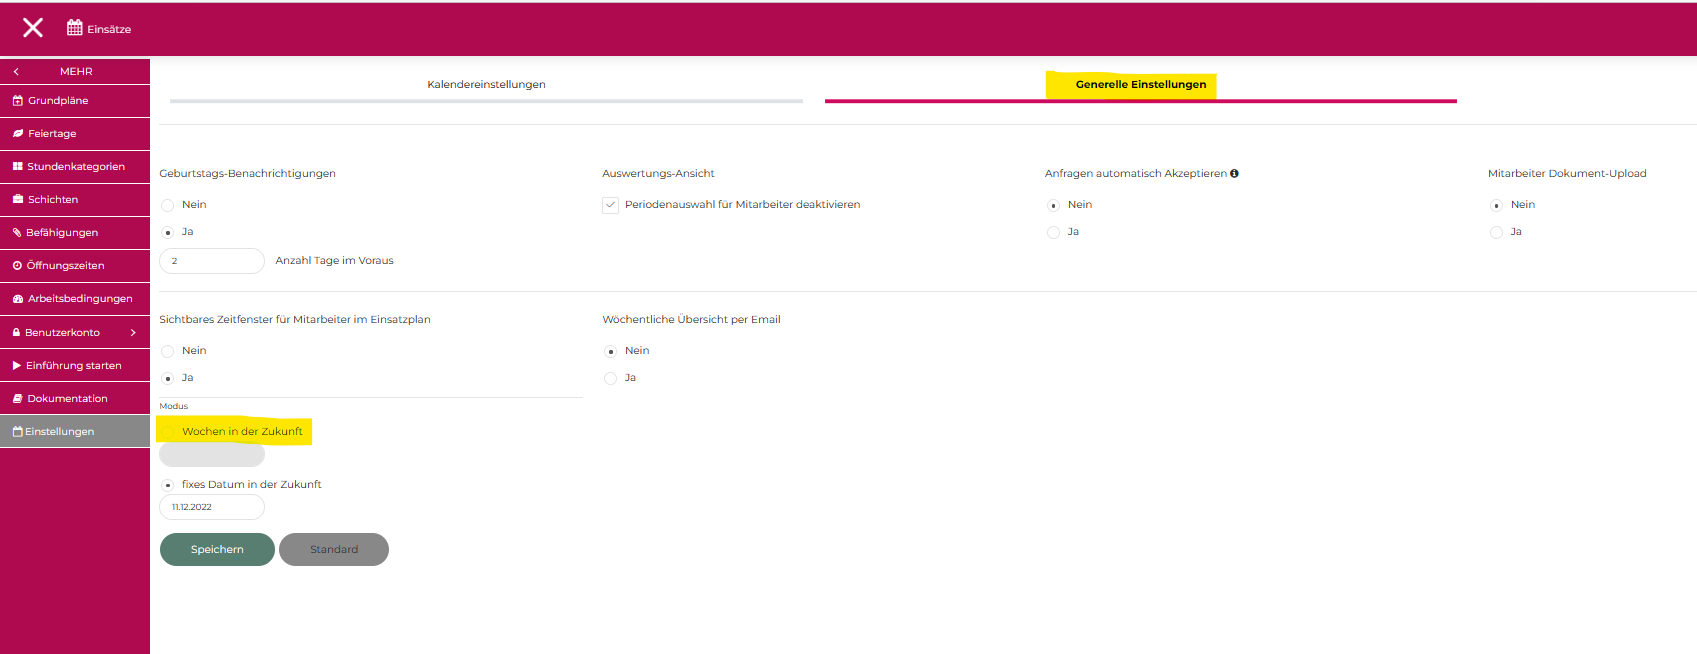Select Nein for Geburtstags-Benachrichtigungen

pos(168,205)
